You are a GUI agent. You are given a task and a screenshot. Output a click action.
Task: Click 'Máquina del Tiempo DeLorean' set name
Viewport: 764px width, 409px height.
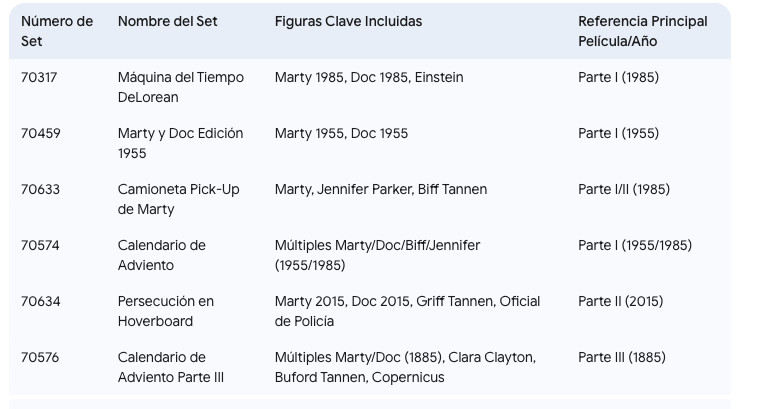tap(180, 87)
